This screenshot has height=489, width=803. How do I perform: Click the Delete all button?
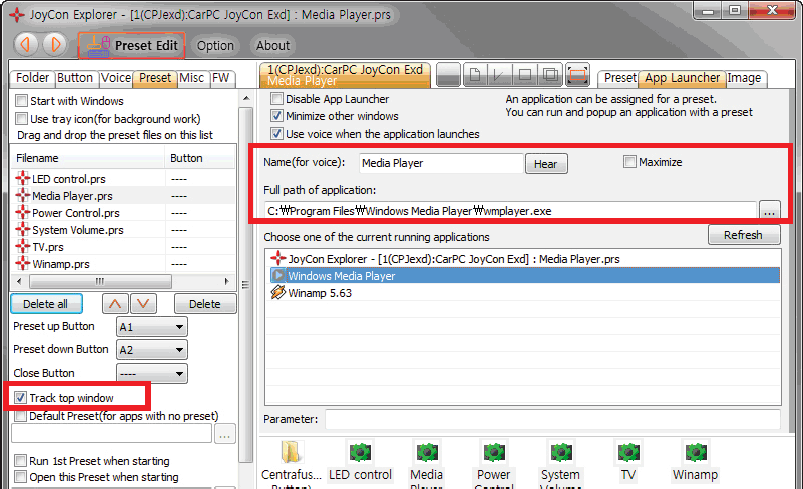pos(46,304)
